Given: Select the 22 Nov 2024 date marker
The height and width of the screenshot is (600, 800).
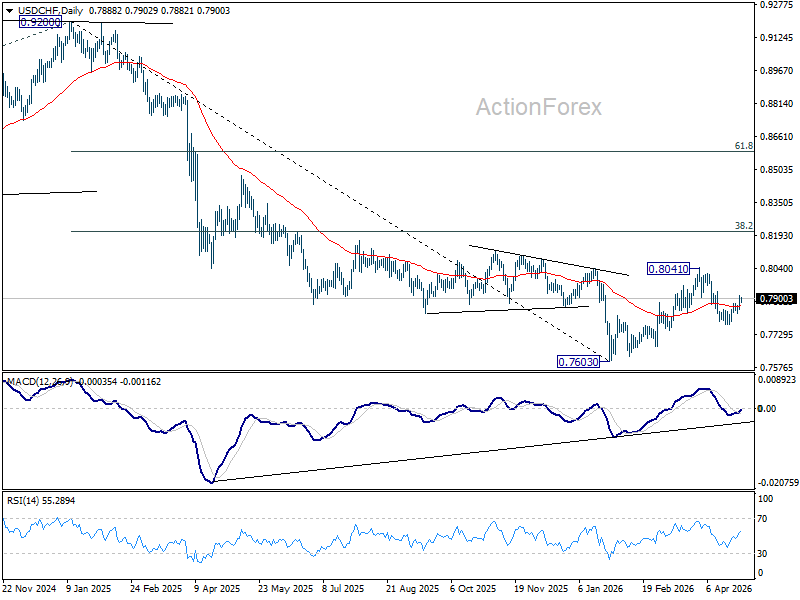Looking at the screenshot, I should (x=30, y=589).
